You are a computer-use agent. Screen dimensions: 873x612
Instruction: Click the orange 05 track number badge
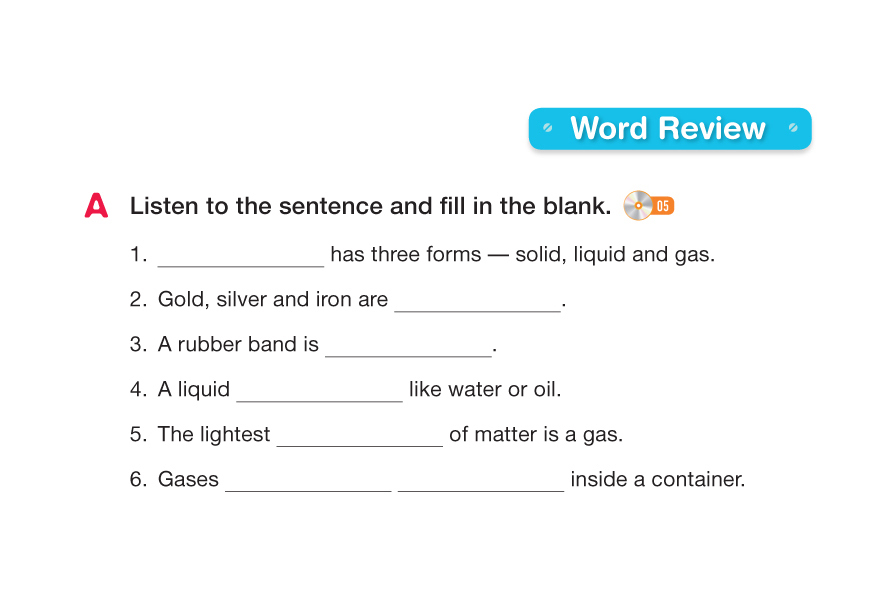pyautogui.click(x=664, y=207)
